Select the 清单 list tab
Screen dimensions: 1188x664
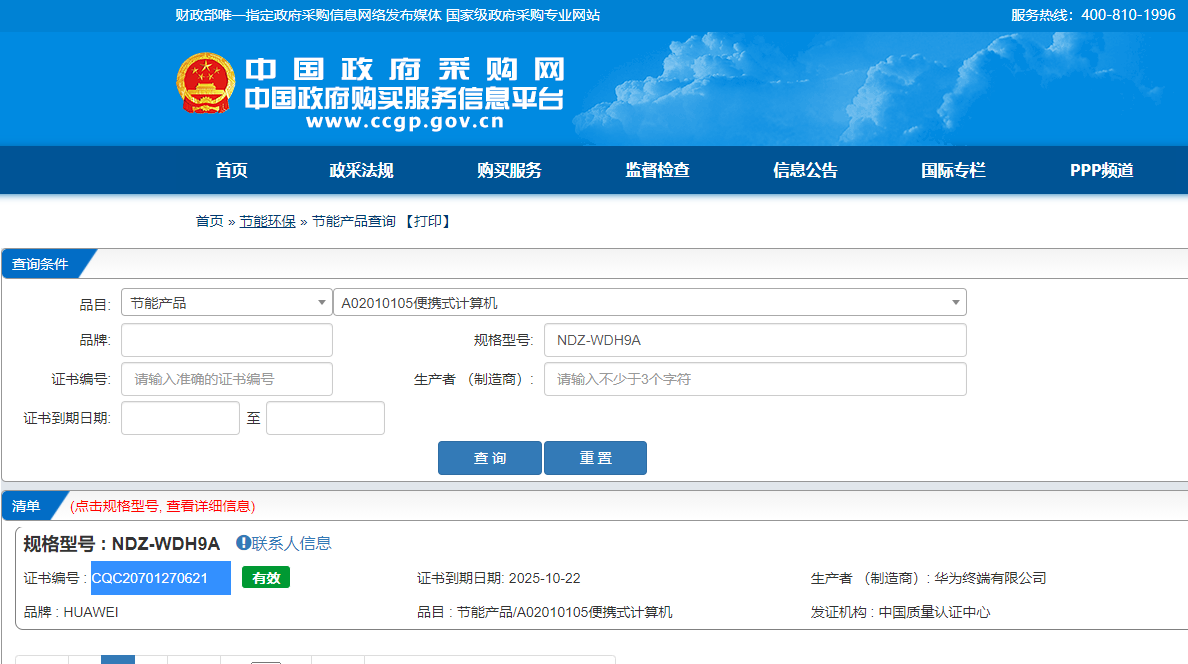pos(27,506)
